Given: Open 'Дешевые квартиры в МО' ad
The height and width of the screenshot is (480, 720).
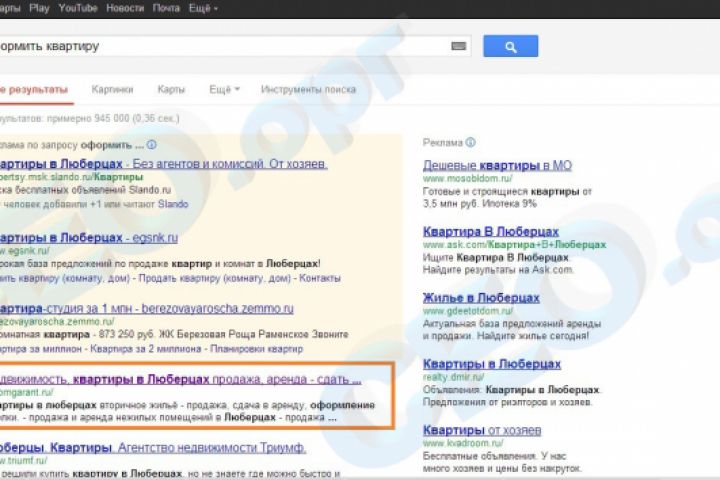Looking at the screenshot, I should [497, 165].
